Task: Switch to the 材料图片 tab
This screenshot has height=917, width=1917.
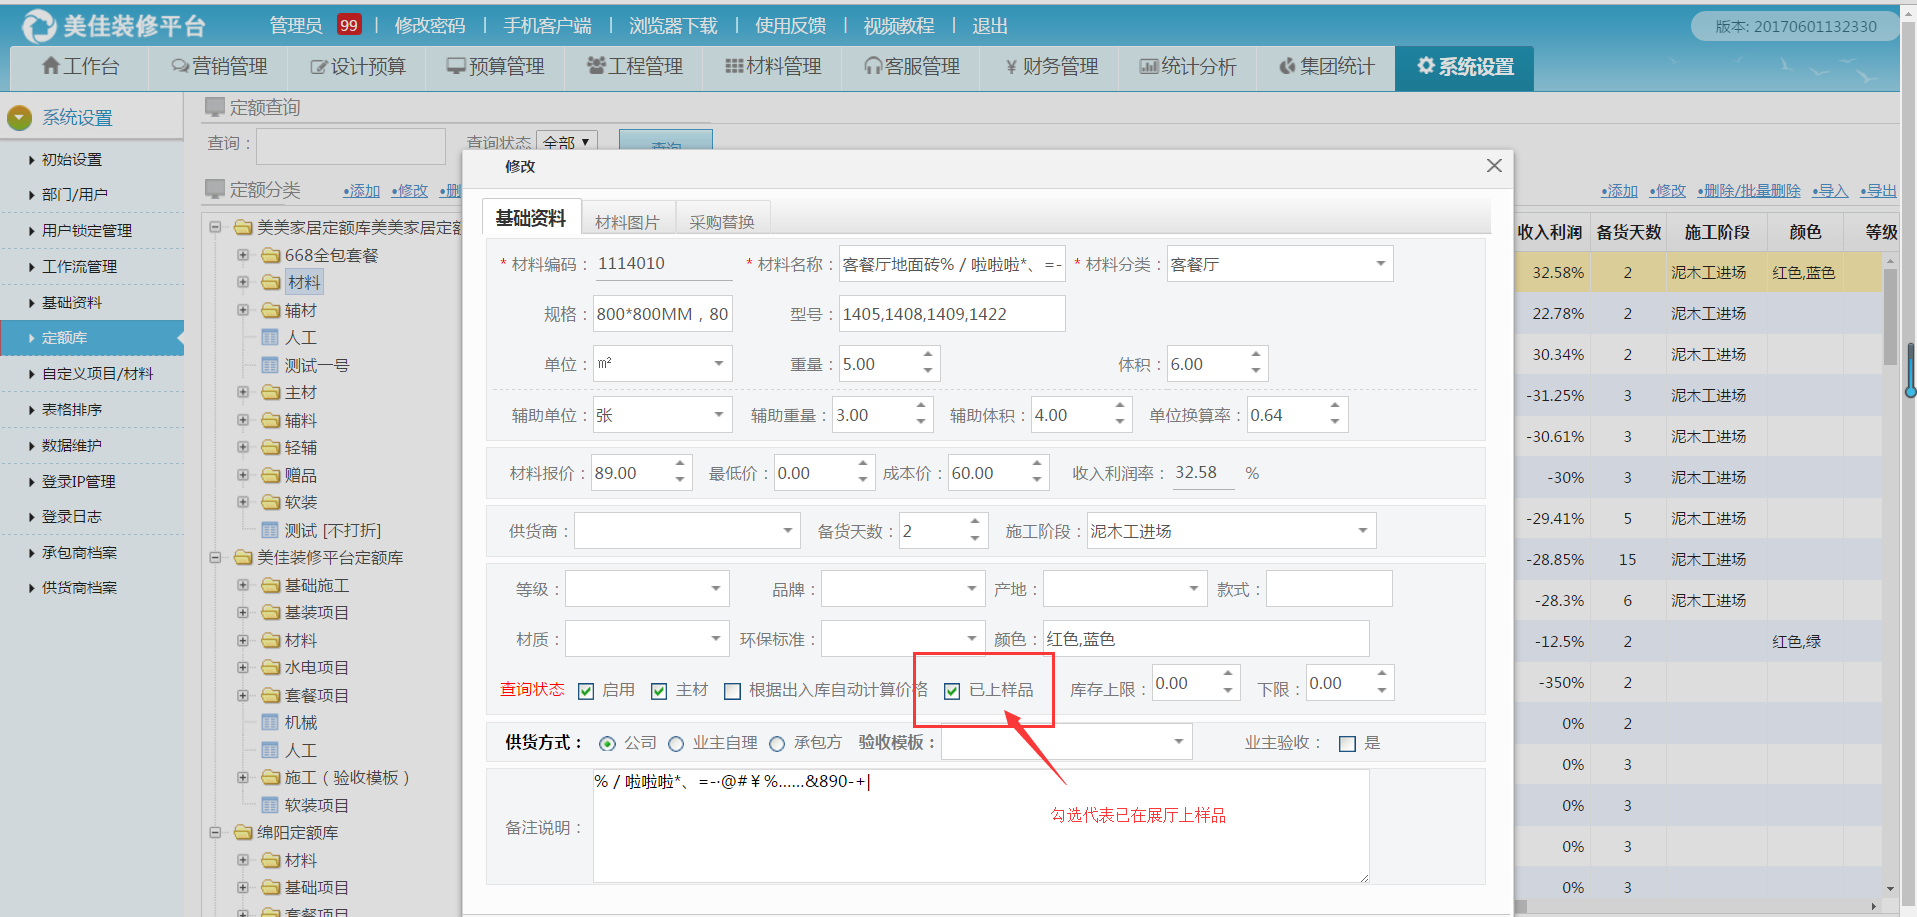Action: coord(627,222)
